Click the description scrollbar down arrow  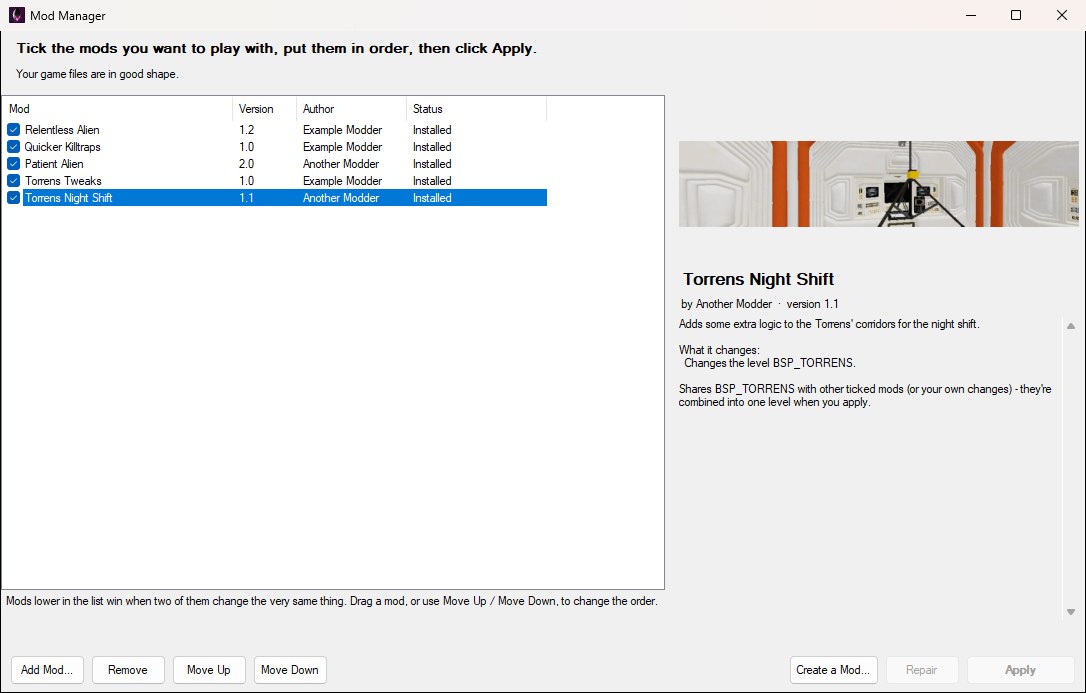click(1071, 612)
